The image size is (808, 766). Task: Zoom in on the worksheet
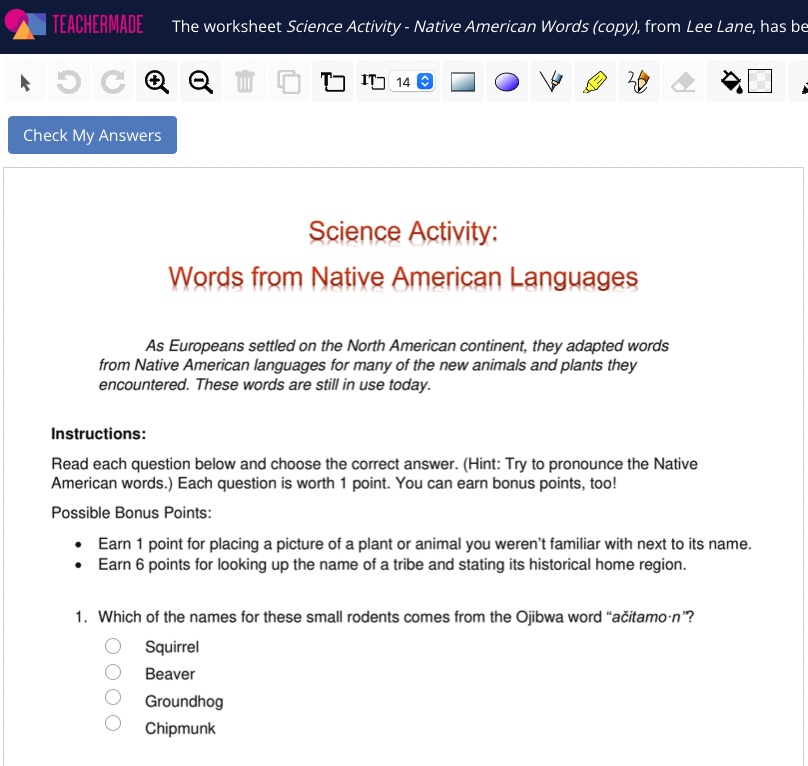point(156,81)
